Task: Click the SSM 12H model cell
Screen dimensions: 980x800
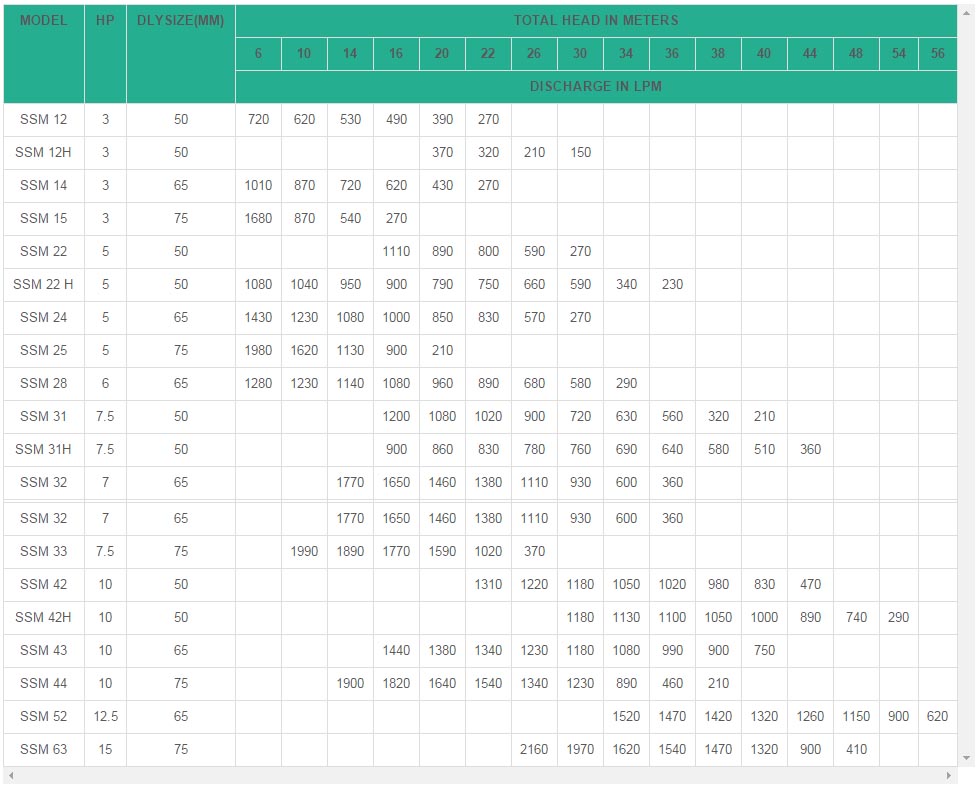Action: (x=44, y=152)
